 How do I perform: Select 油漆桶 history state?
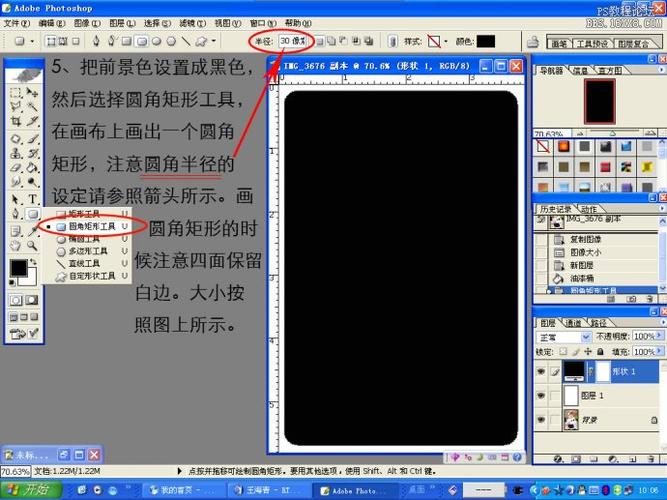tap(581, 278)
